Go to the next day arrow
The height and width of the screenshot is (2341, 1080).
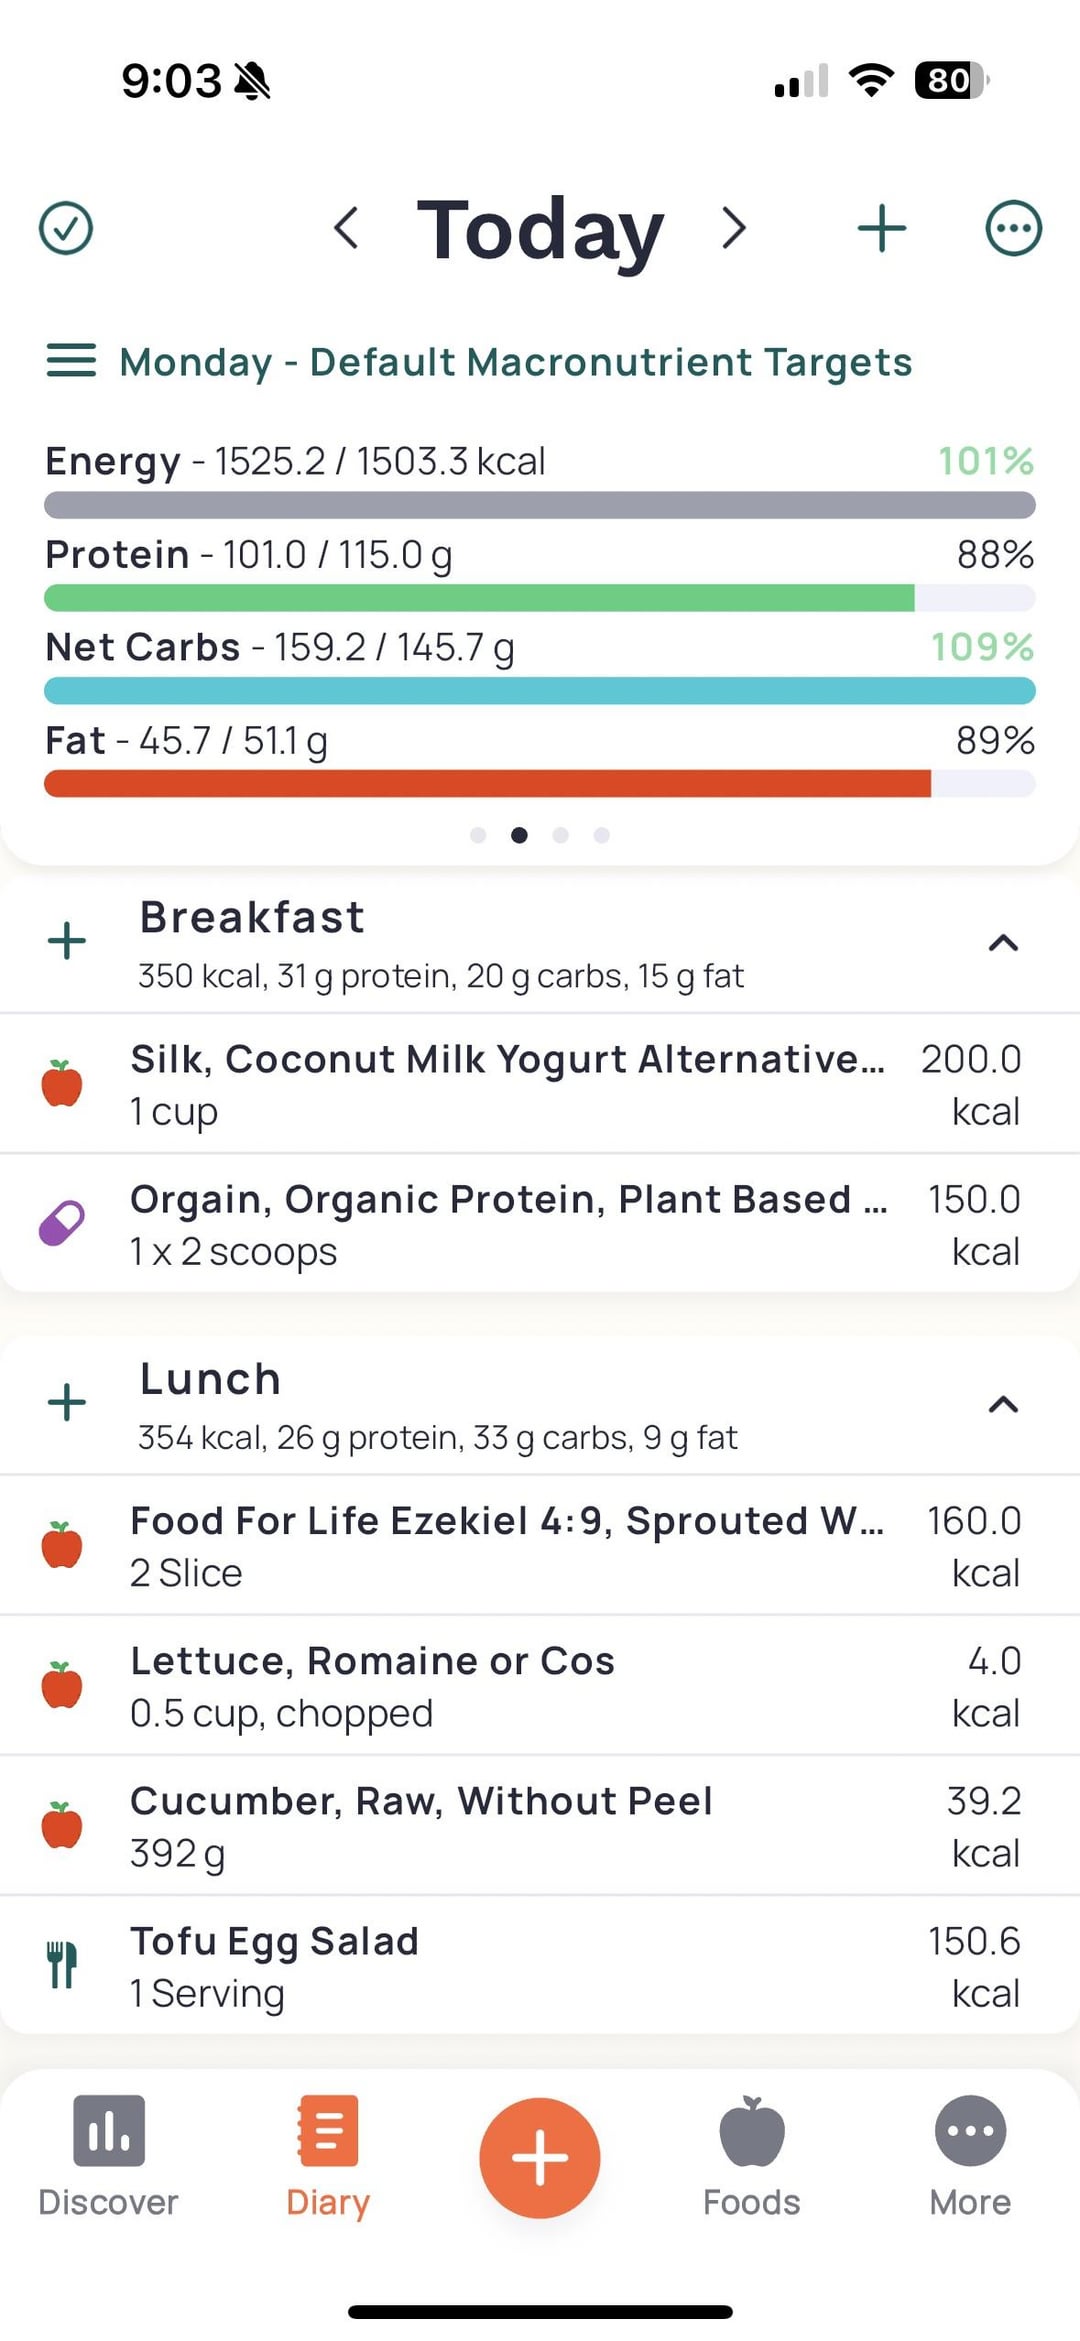tap(734, 228)
